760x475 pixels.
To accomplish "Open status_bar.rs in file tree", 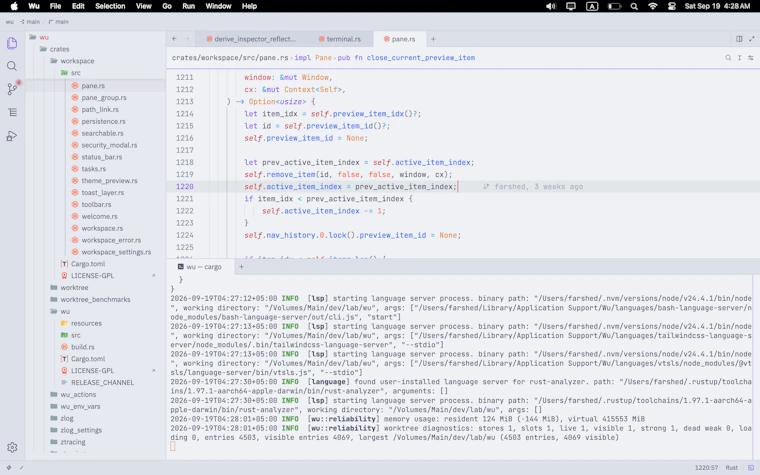I will 102,157.
